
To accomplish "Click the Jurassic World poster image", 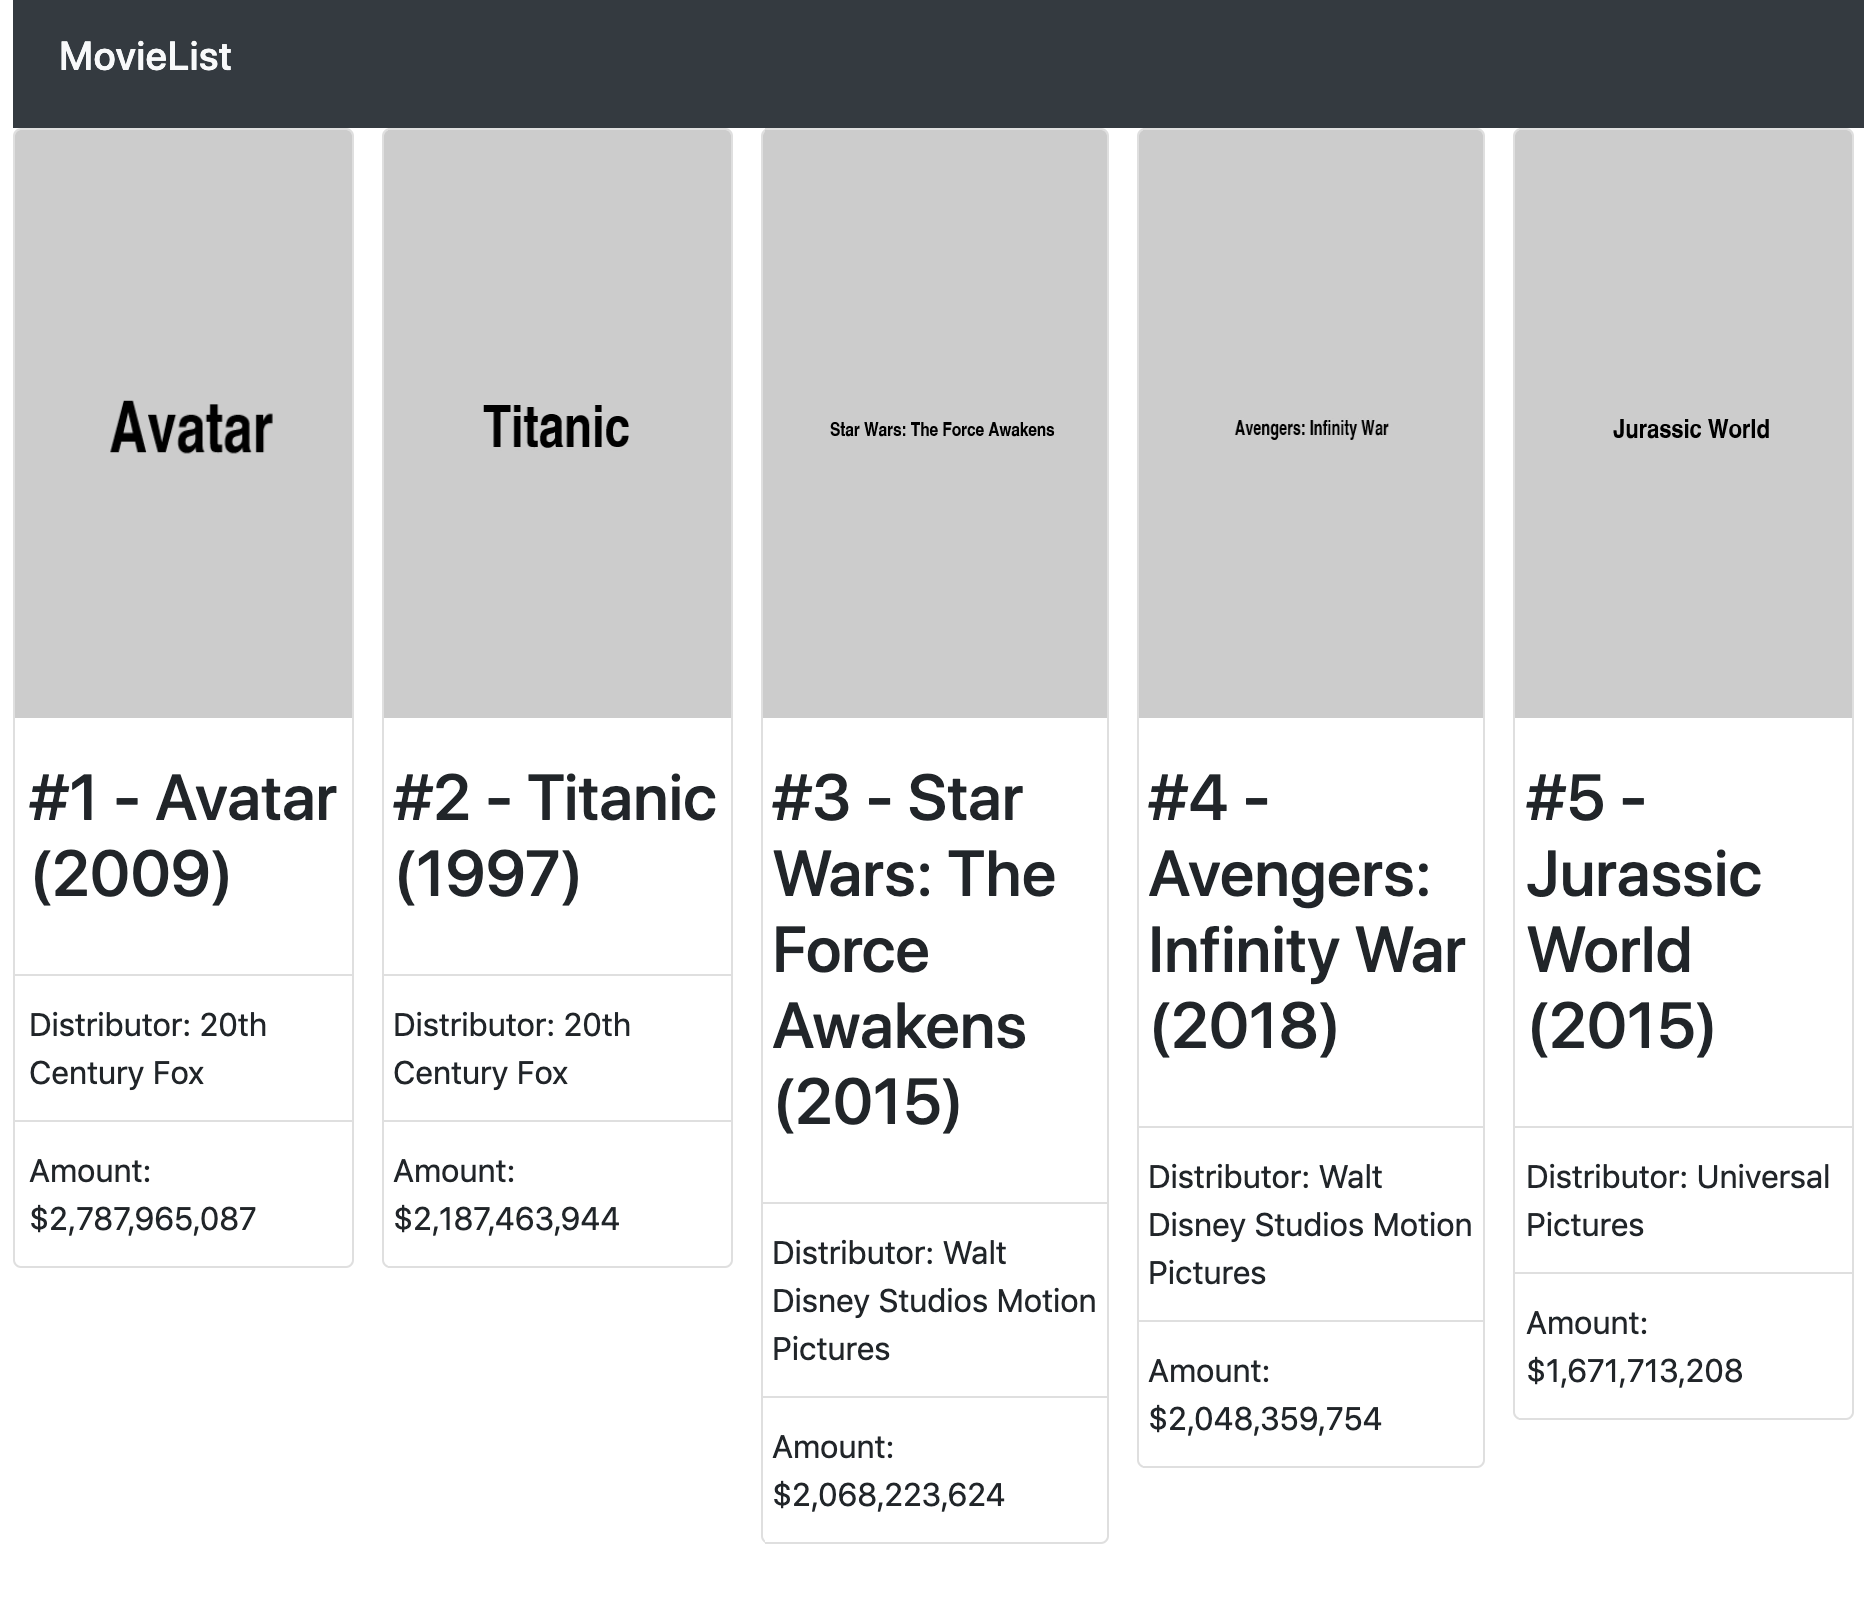I will [1684, 424].
